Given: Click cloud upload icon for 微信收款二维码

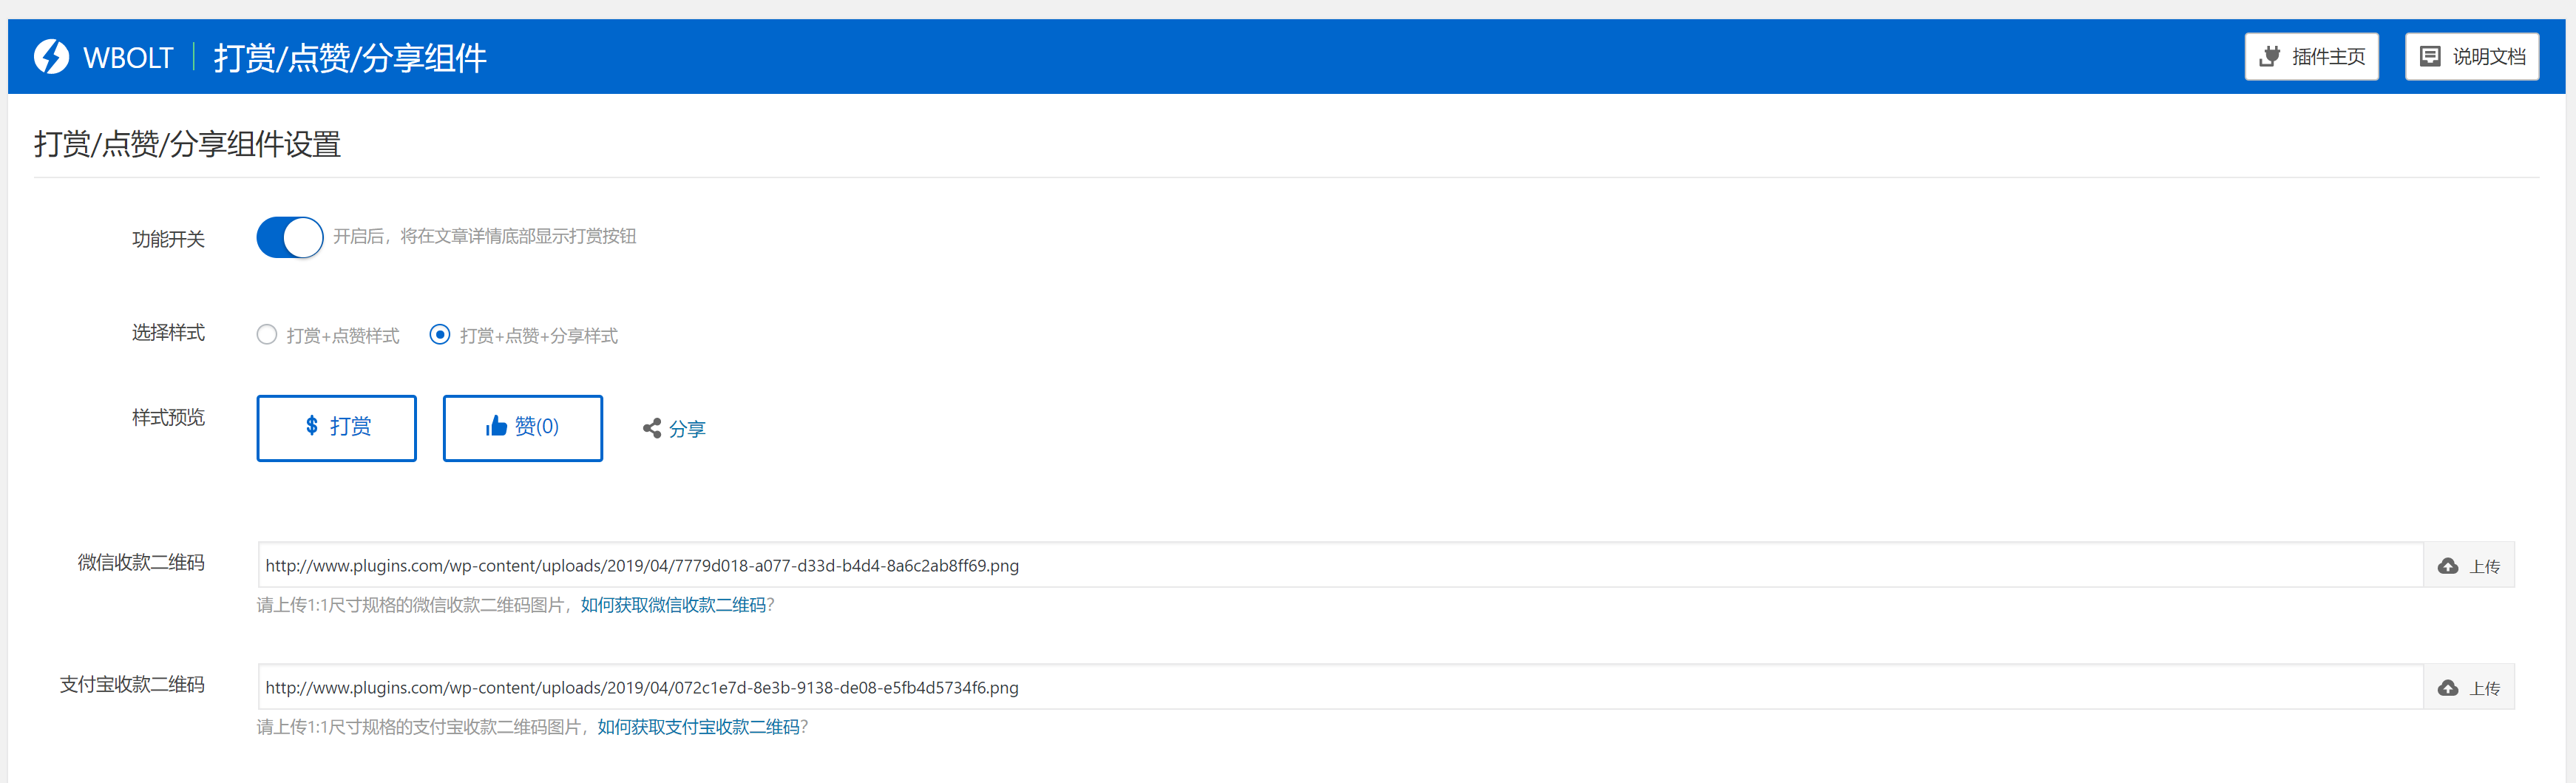Looking at the screenshot, I should (2448, 567).
